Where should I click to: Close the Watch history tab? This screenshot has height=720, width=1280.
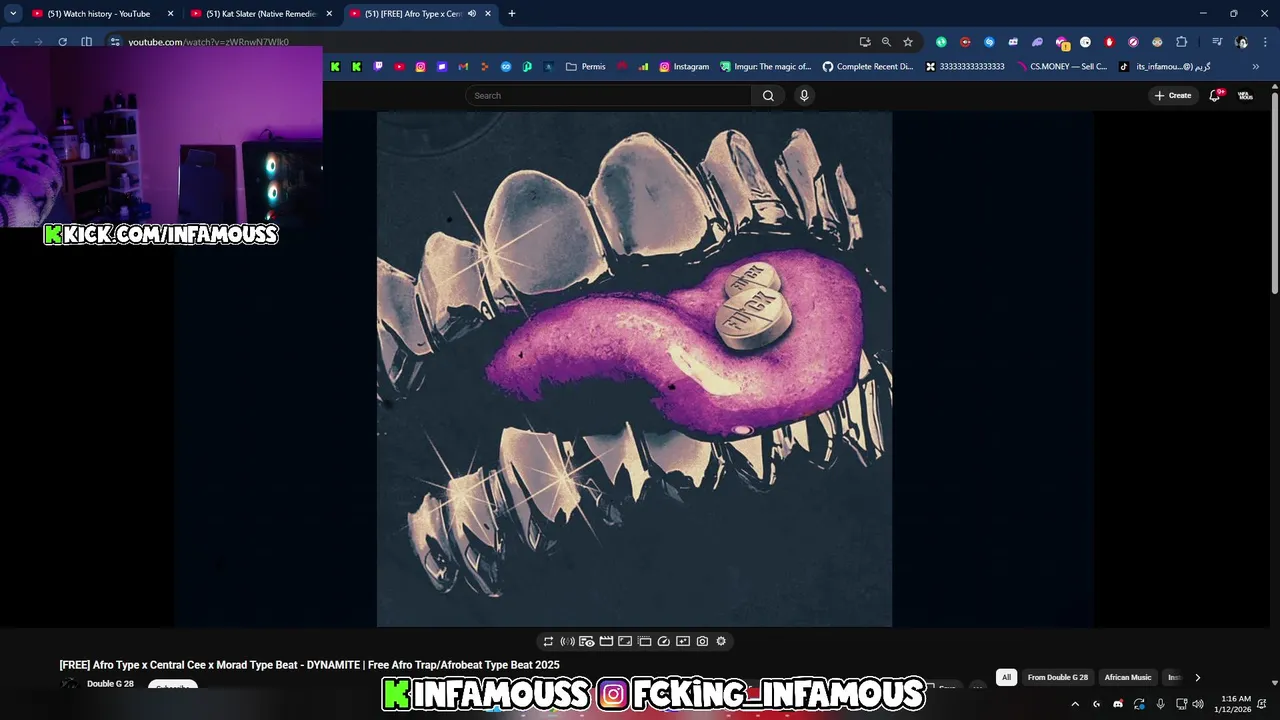[170, 14]
